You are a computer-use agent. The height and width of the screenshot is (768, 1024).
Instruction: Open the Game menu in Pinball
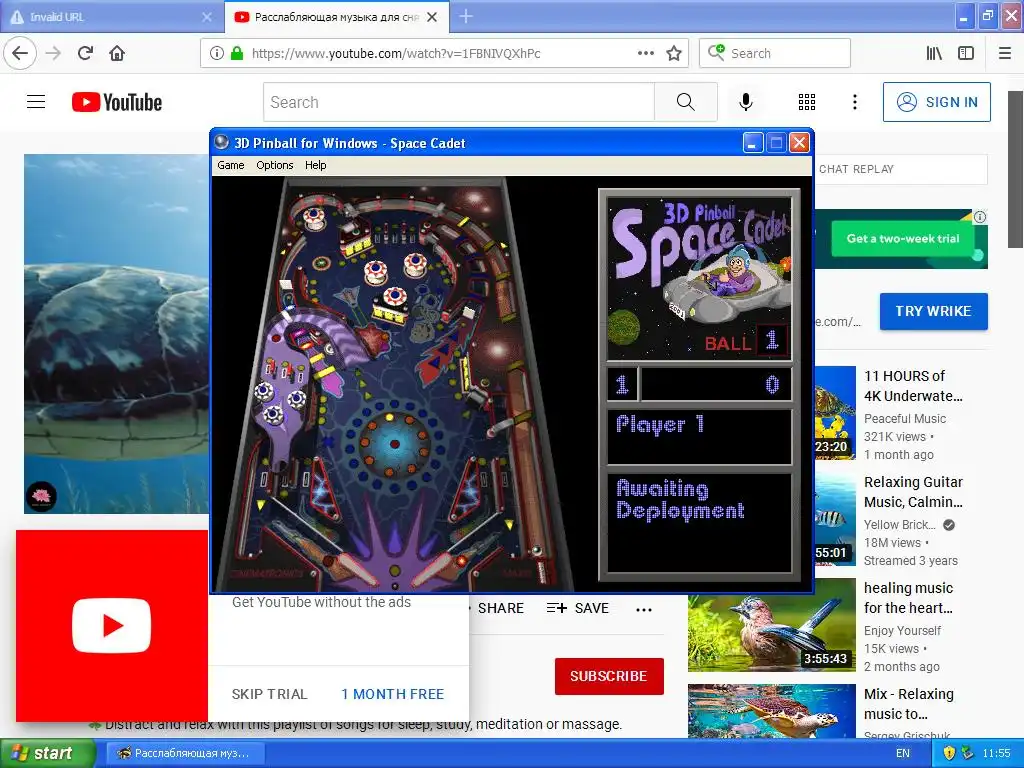(231, 165)
